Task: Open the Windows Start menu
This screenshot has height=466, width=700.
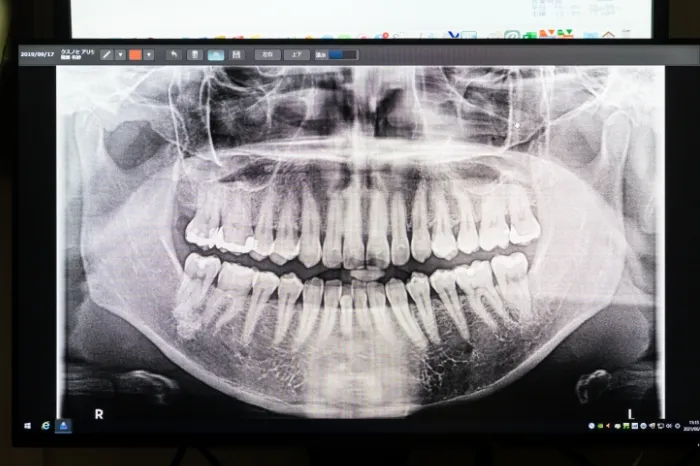Action: [27, 425]
